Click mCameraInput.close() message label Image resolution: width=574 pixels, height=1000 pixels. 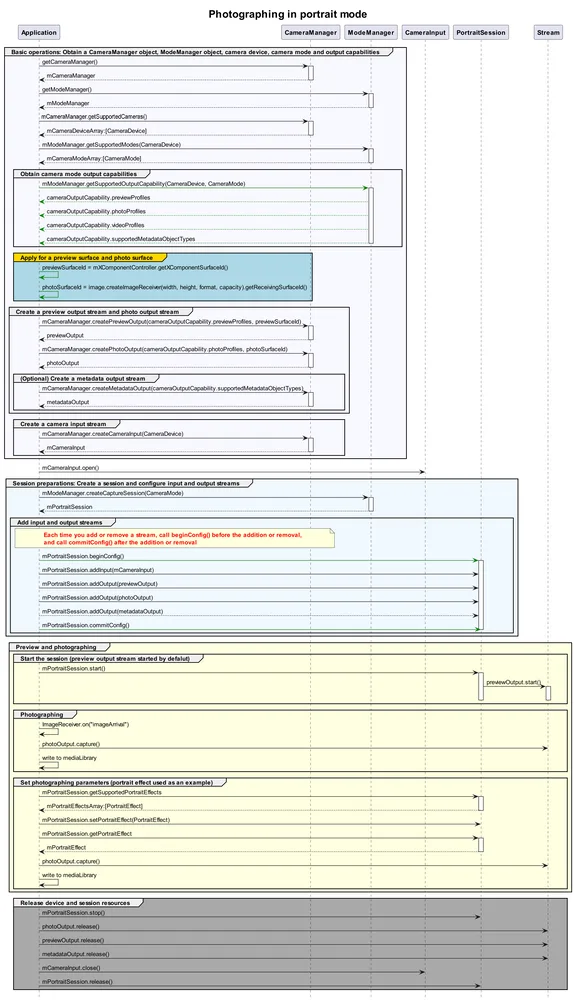pos(70,968)
